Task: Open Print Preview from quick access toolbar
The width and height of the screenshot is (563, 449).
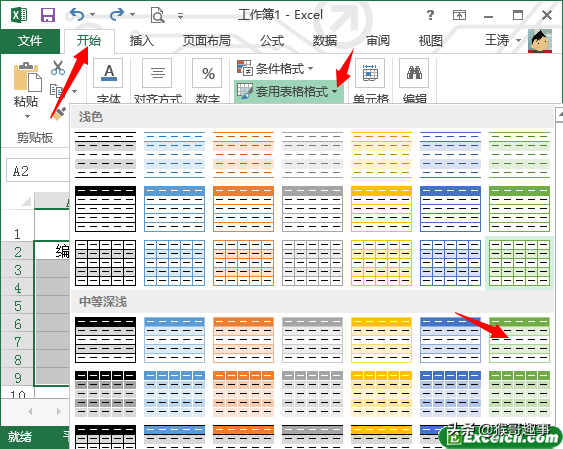Action: (x=157, y=15)
